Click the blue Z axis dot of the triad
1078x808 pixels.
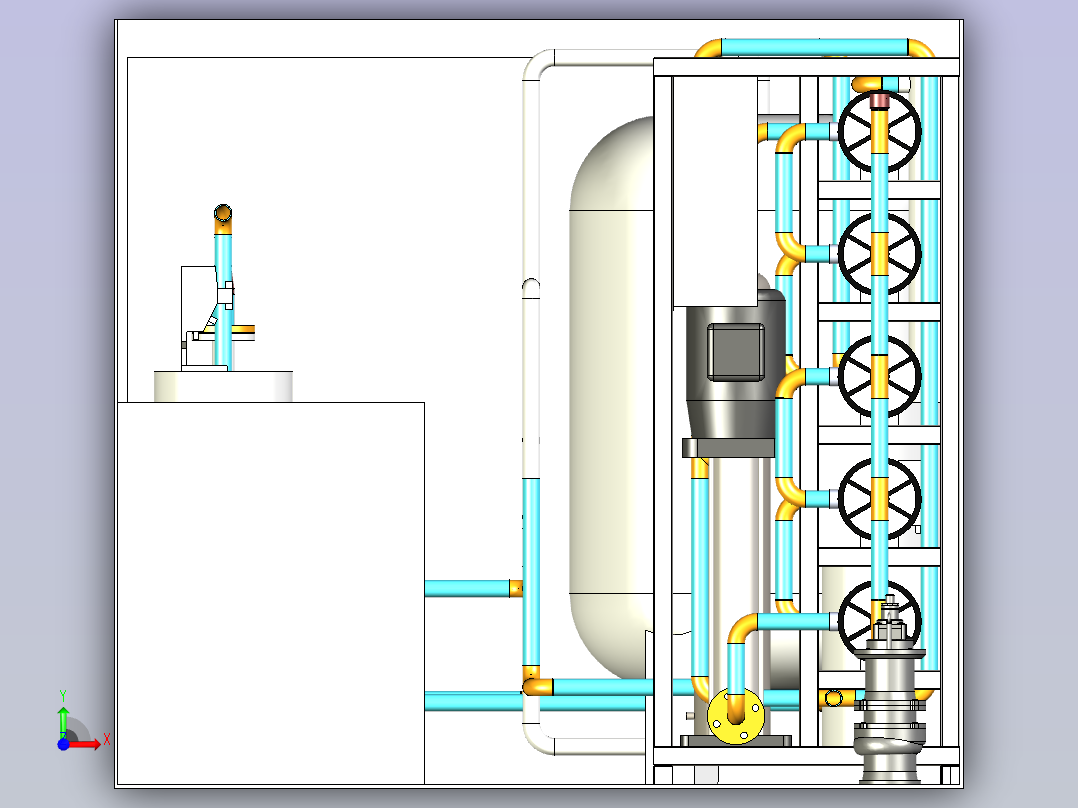63,744
